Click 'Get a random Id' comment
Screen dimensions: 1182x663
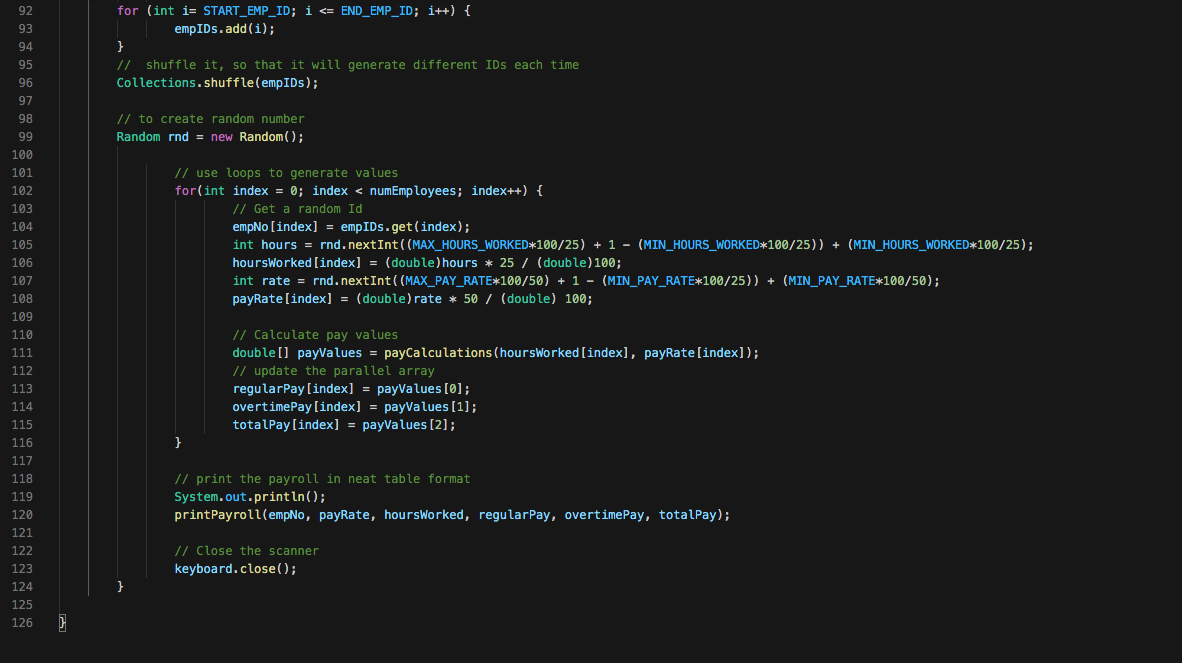coord(297,209)
